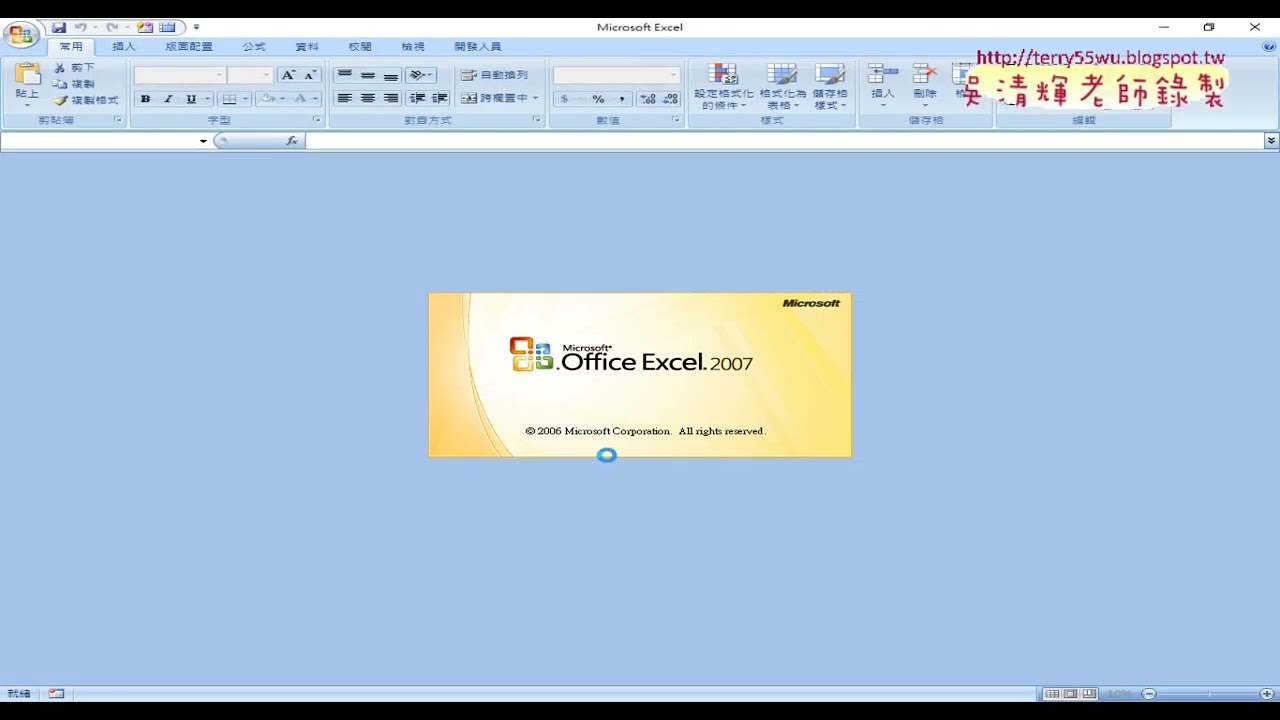Screen dimensions: 1280x720
Task: Toggle italic formatting
Action: click(x=168, y=99)
